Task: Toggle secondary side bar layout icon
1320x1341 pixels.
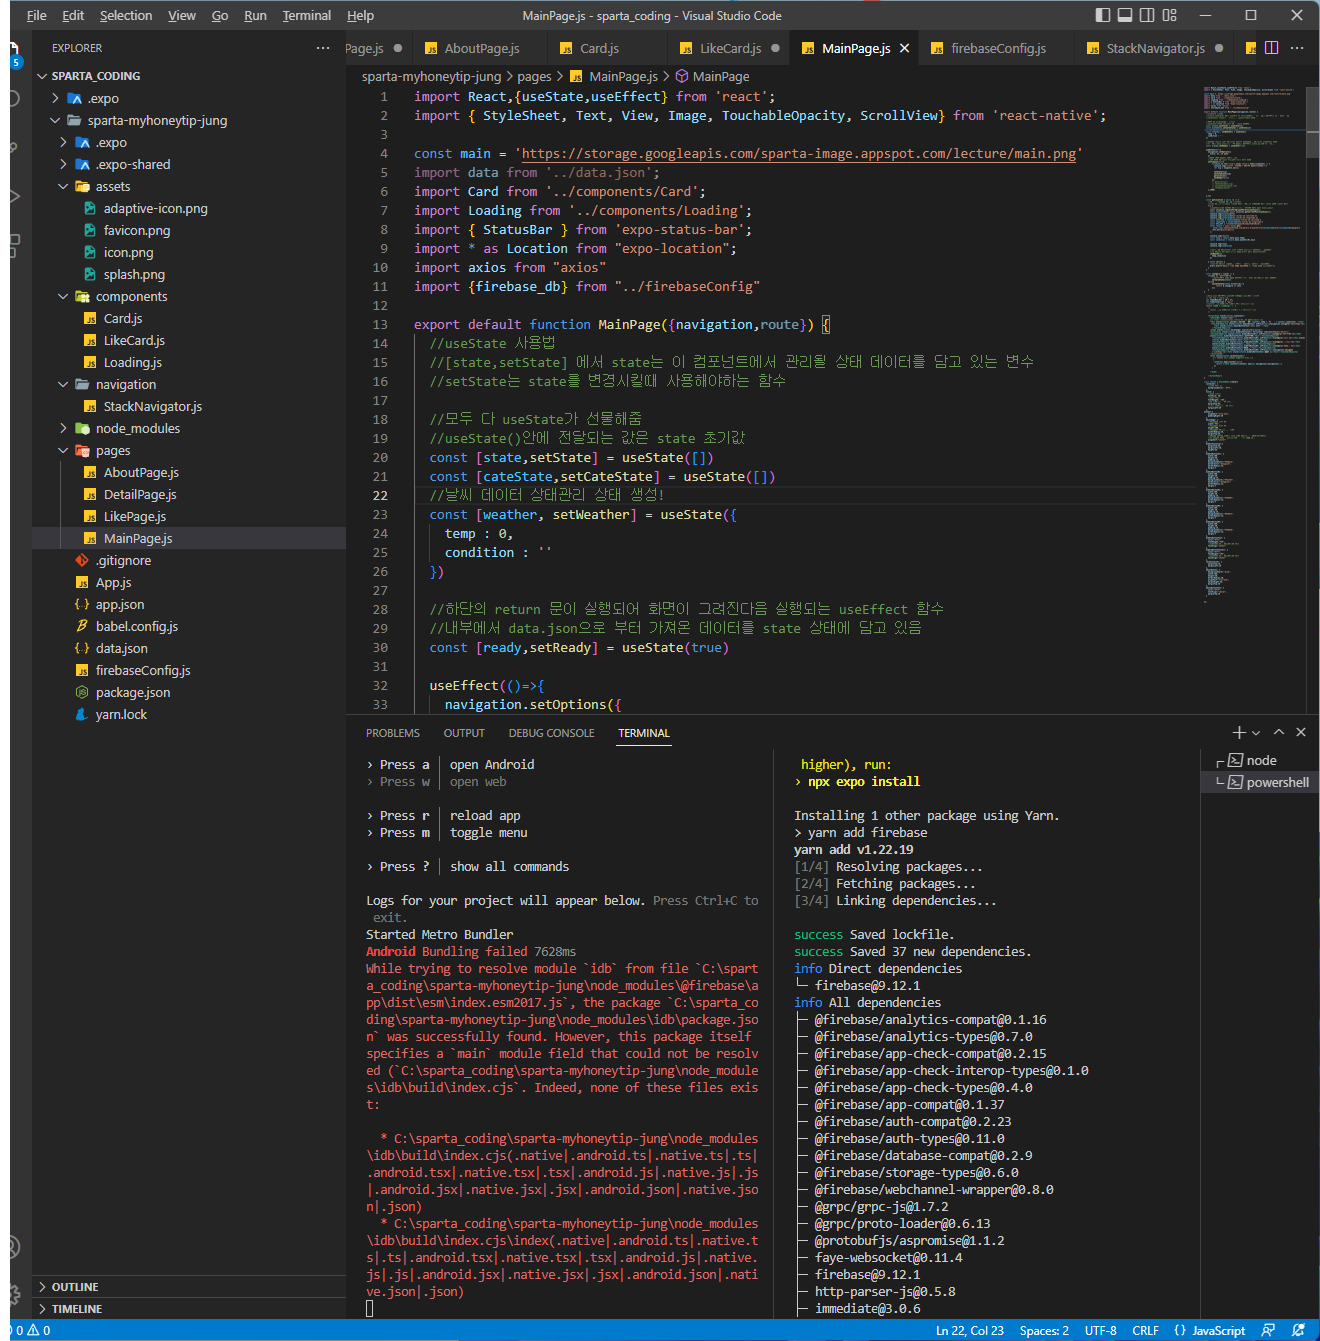Action: [x=1147, y=15]
